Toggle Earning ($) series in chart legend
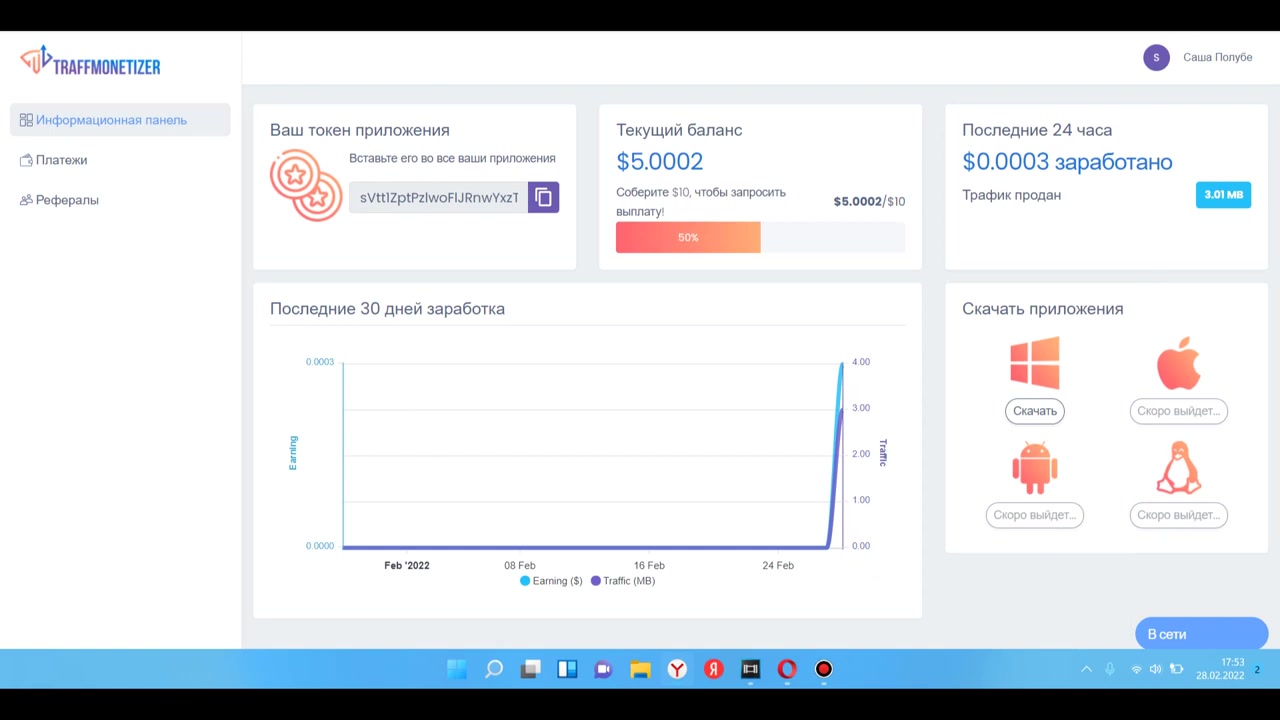This screenshot has height=720, width=1280. 551,580
